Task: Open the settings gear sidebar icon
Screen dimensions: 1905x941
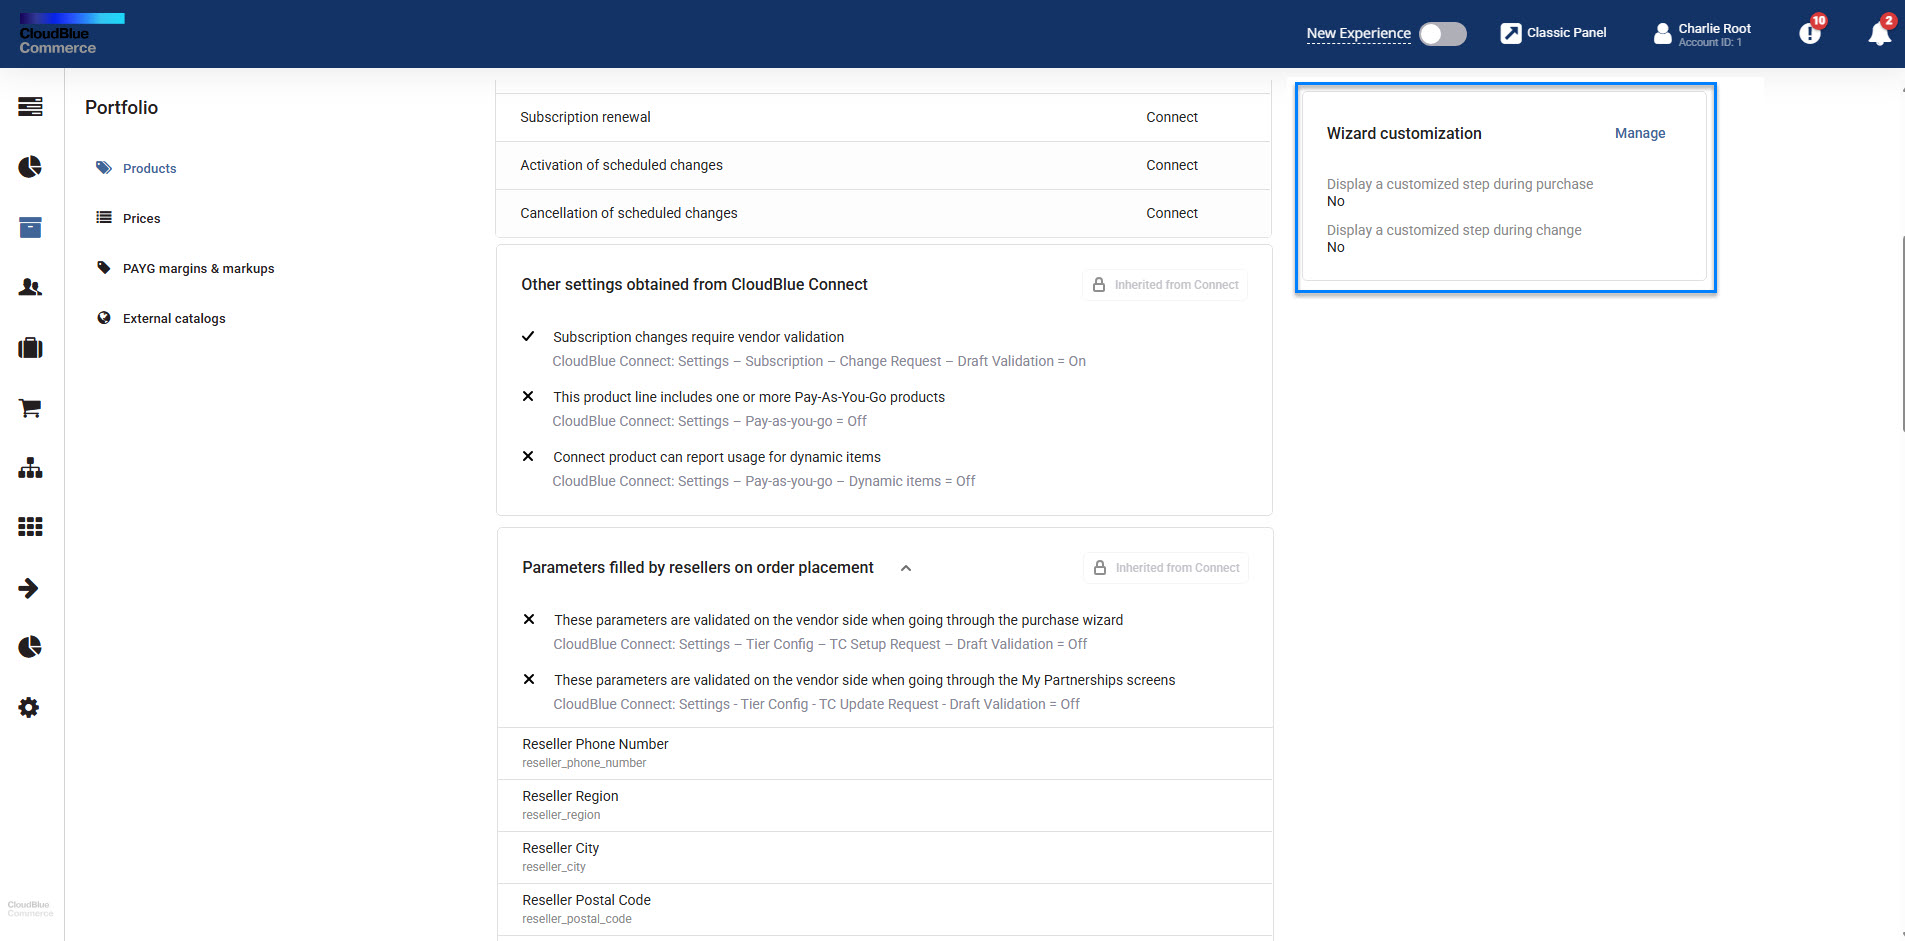Action: point(29,707)
